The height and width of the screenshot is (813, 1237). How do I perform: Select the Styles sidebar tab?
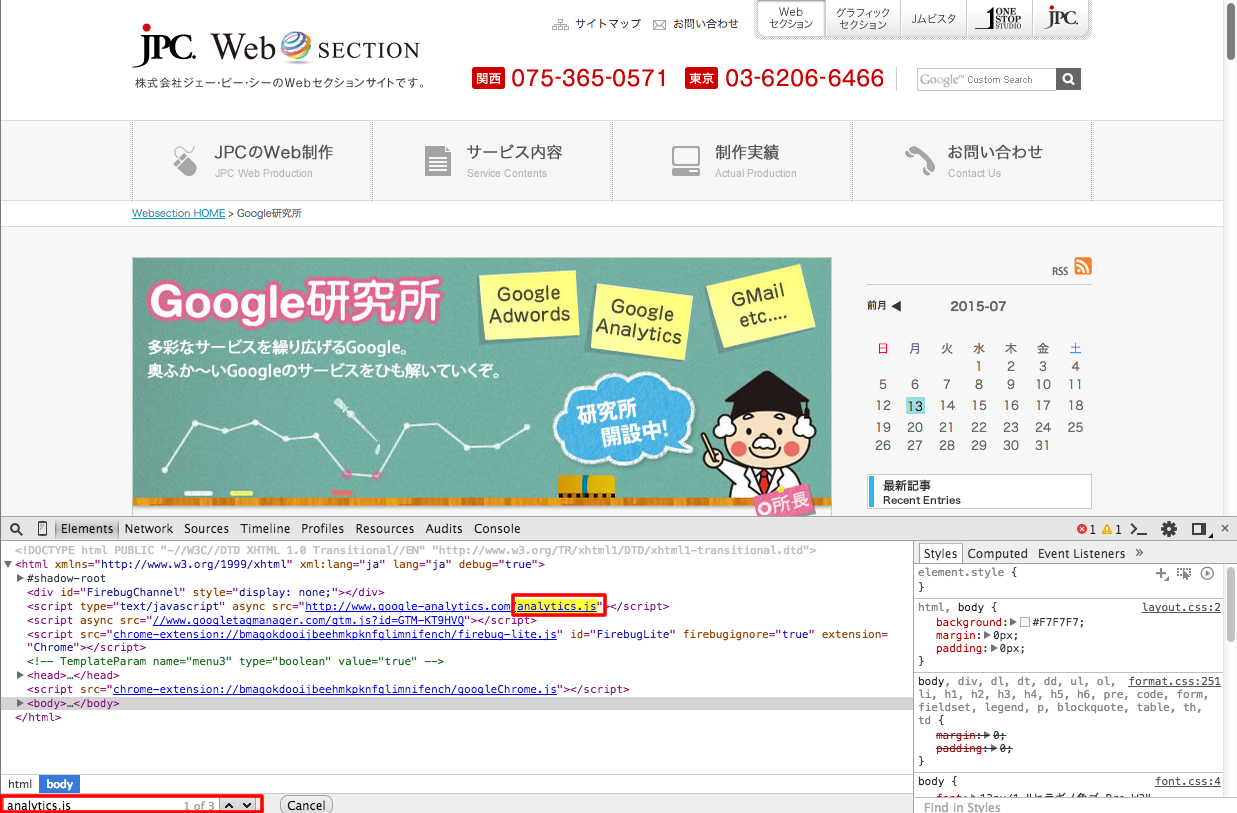coord(940,554)
